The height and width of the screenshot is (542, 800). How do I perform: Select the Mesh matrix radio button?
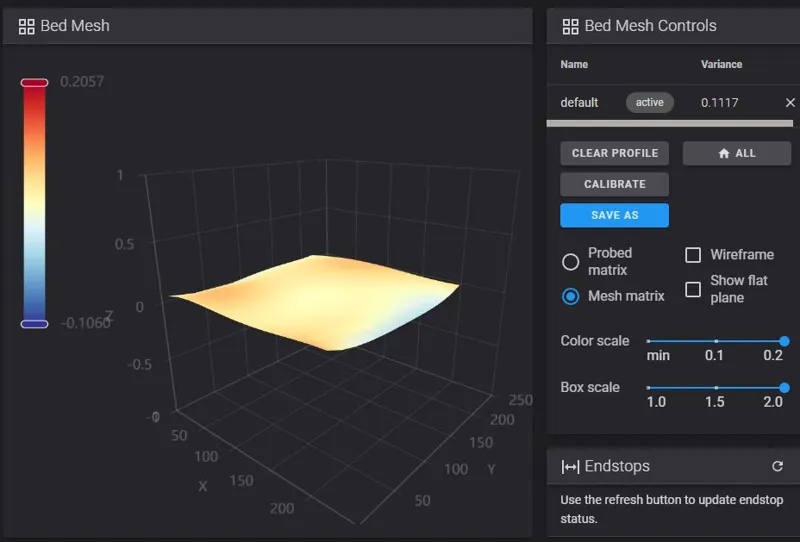[570, 297]
